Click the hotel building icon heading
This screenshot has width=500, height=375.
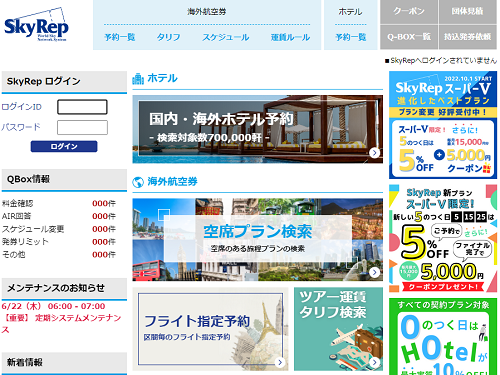click(138, 79)
